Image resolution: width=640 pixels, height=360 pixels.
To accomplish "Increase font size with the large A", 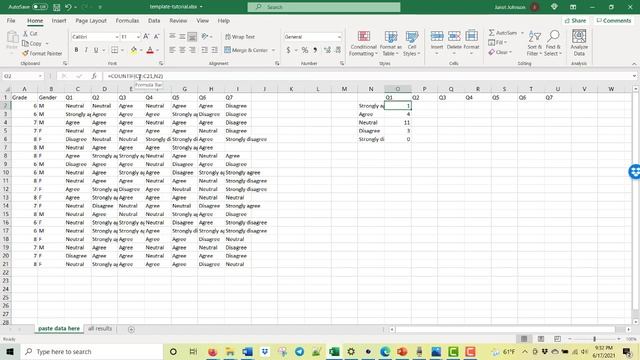I will tap(146, 37).
